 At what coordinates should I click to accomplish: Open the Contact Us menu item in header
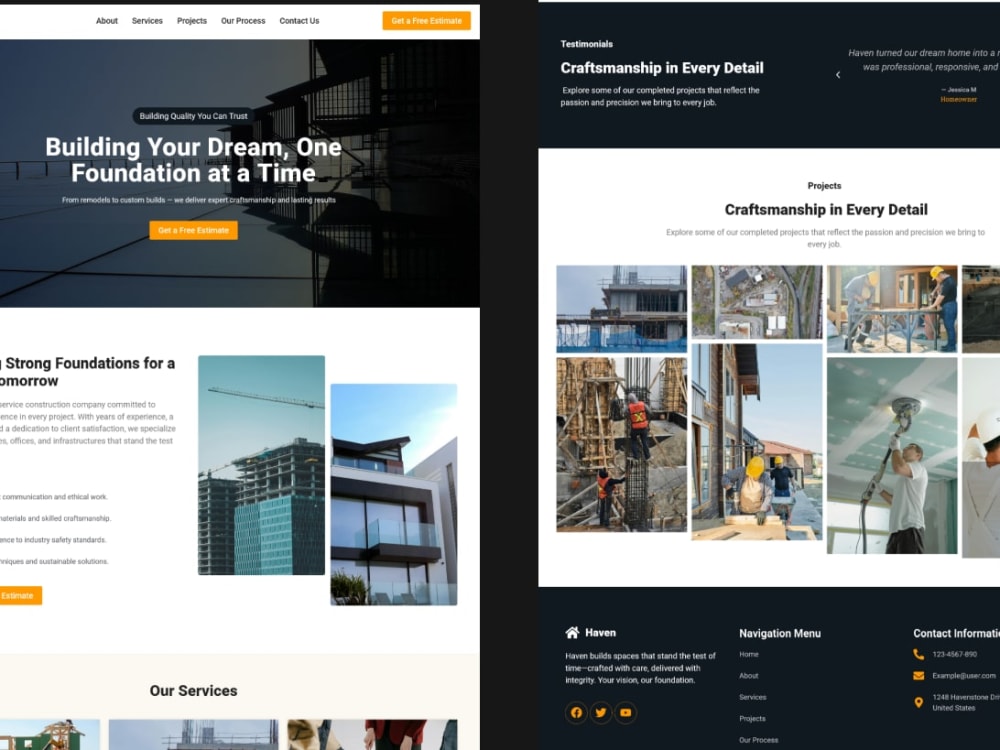pyautogui.click(x=299, y=21)
